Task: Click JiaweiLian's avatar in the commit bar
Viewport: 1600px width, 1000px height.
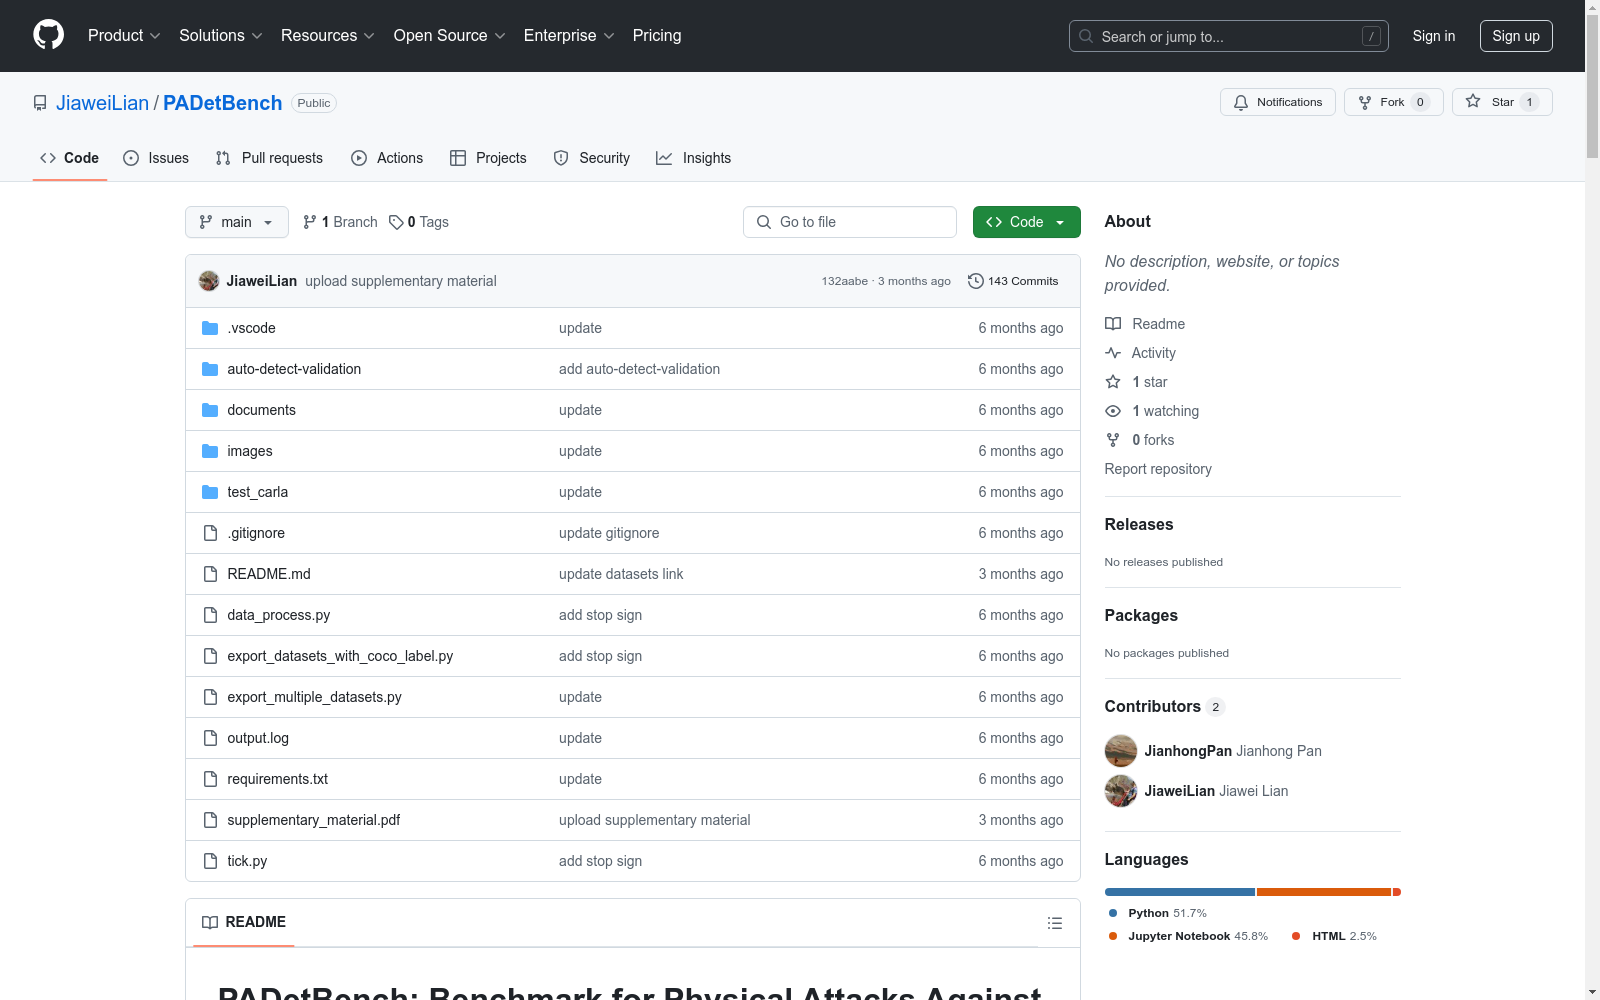Action: point(209,281)
